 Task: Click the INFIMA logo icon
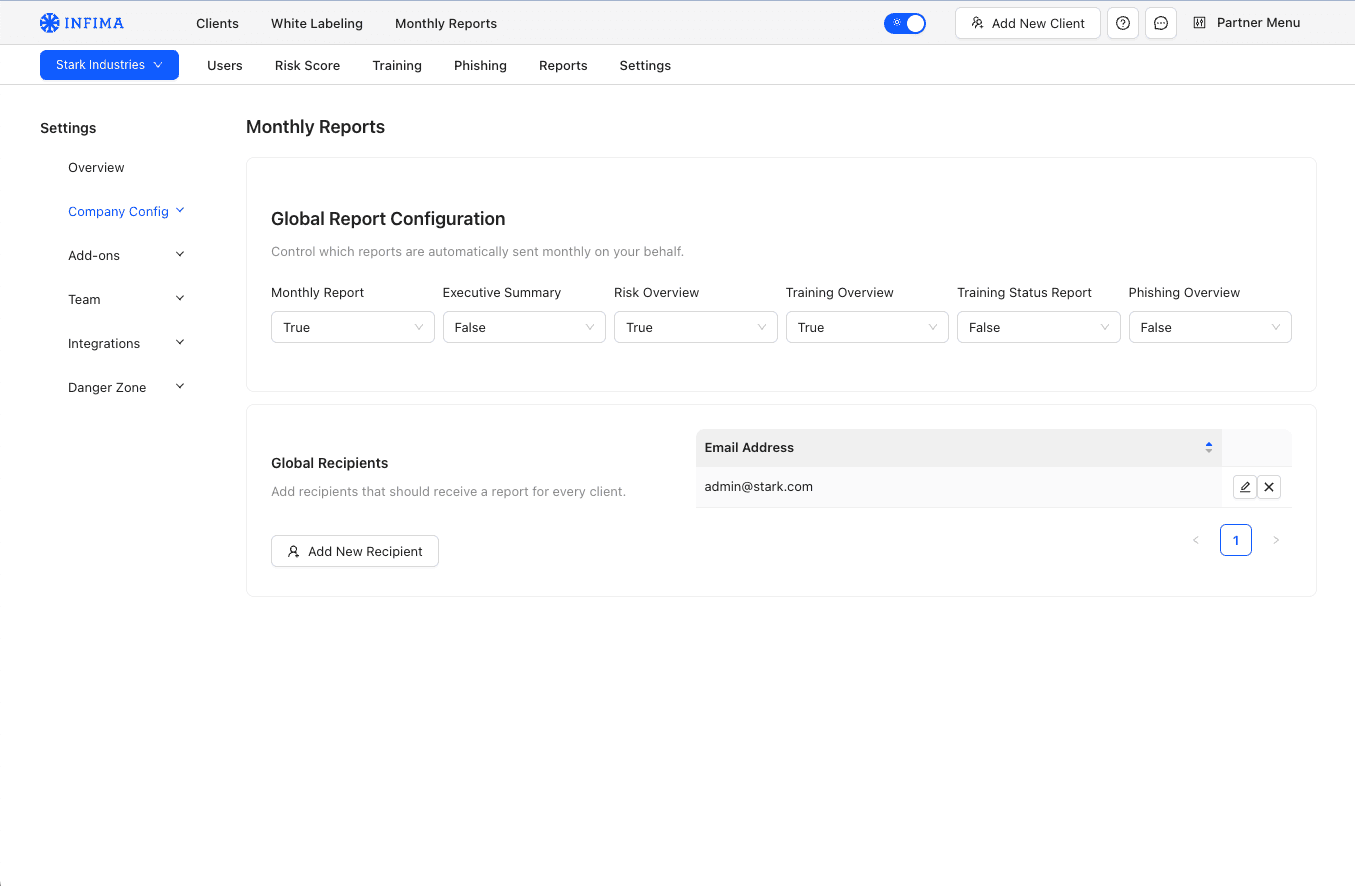pyautogui.click(x=50, y=23)
